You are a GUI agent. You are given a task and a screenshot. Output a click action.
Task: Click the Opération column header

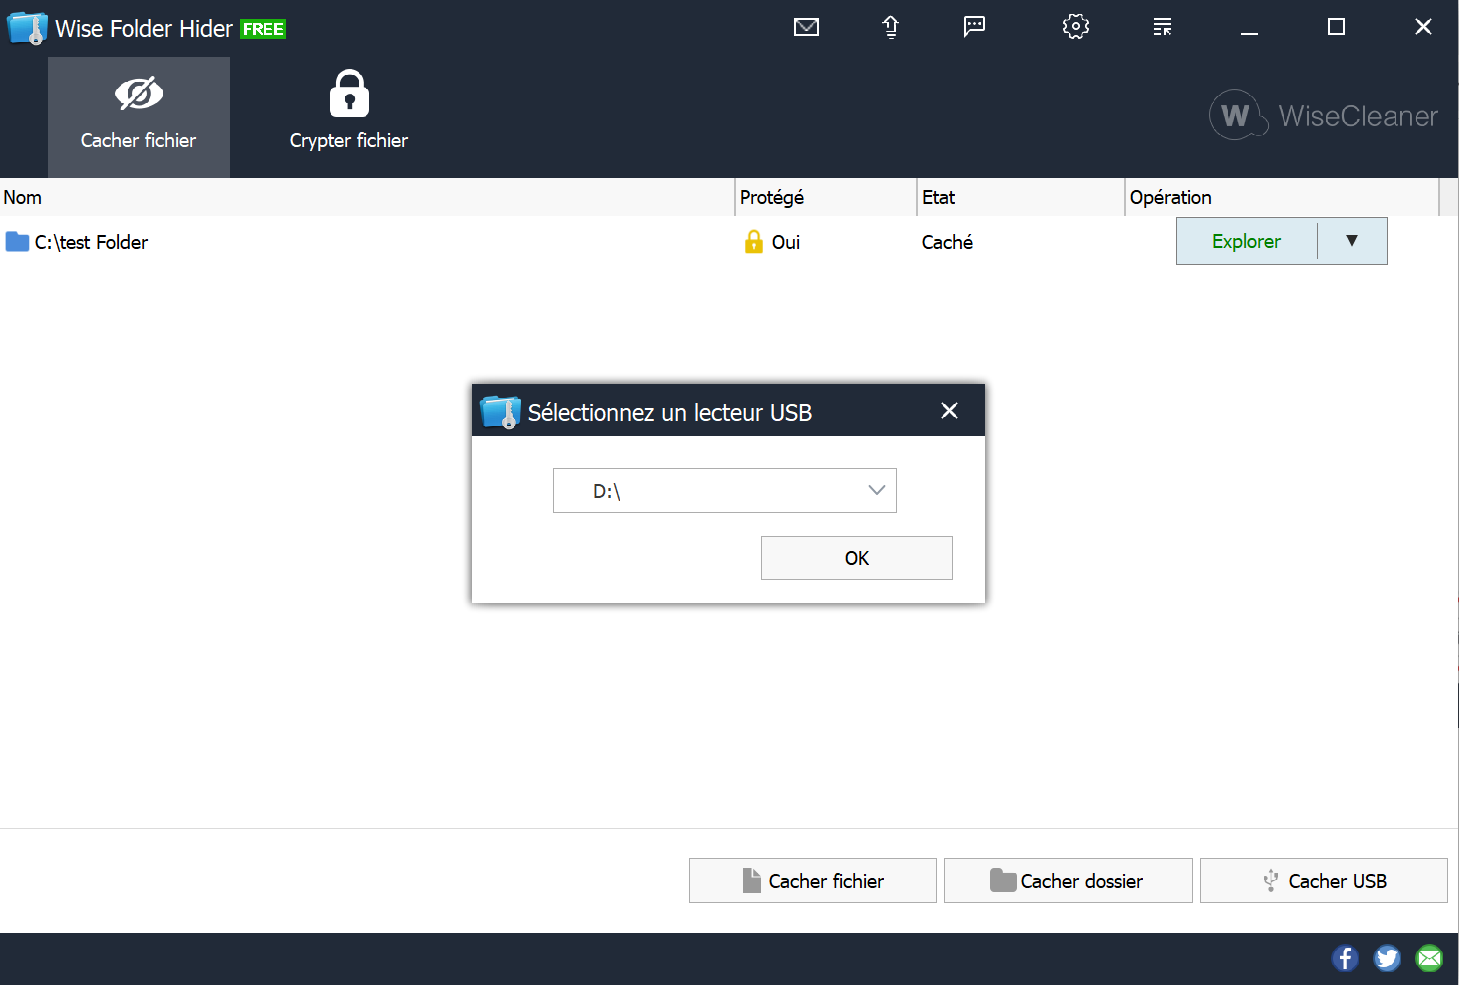coord(1282,197)
